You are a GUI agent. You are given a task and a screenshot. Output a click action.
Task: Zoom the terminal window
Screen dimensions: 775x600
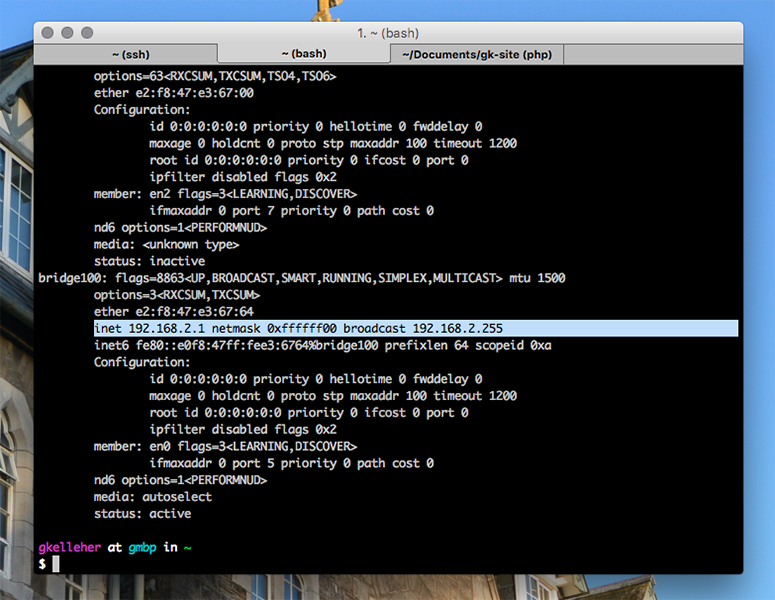click(x=87, y=33)
